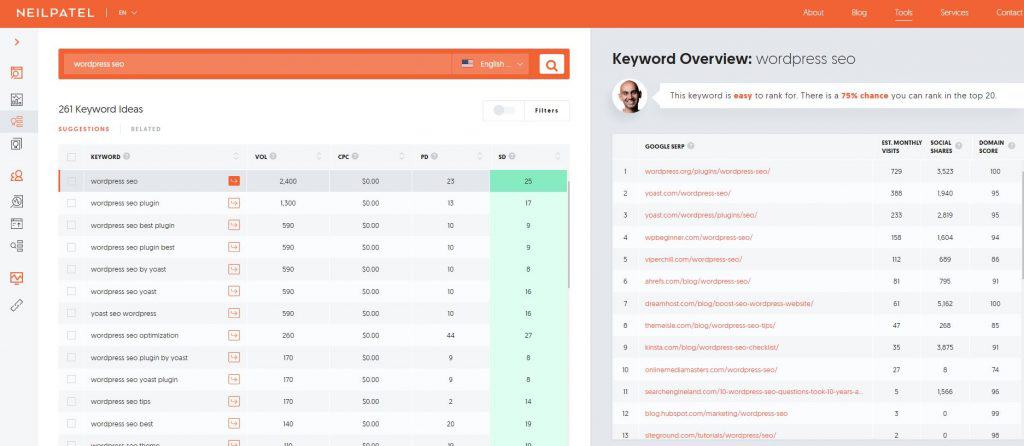The height and width of the screenshot is (446, 1024).
Task: Go to the NEILPATEL logo home link
Action: point(56,13)
